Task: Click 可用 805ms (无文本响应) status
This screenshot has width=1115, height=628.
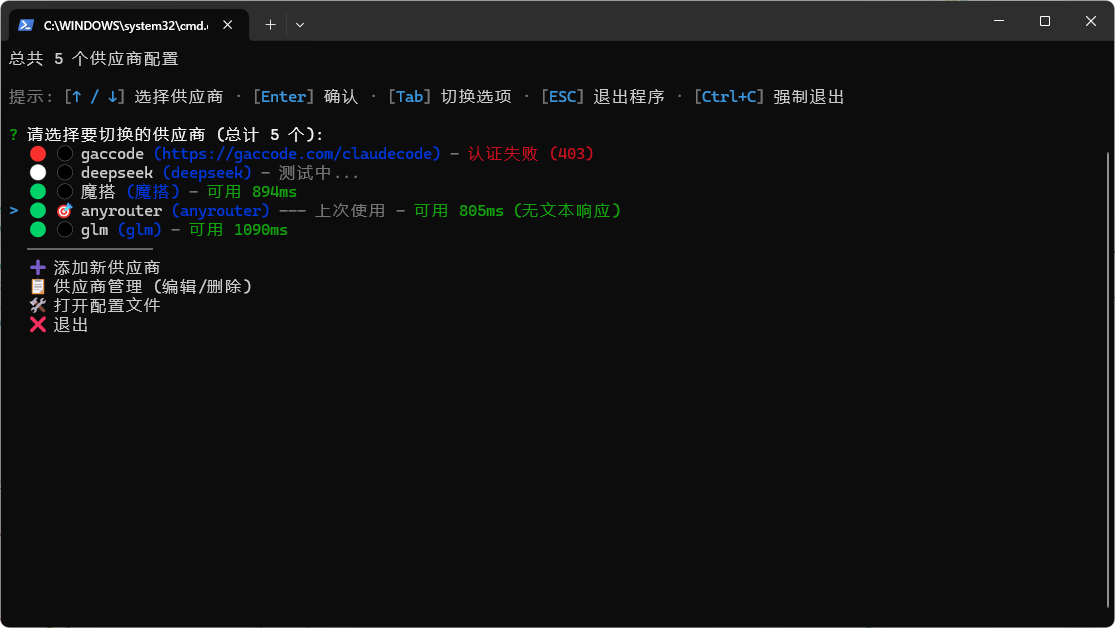Action: click(x=518, y=211)
